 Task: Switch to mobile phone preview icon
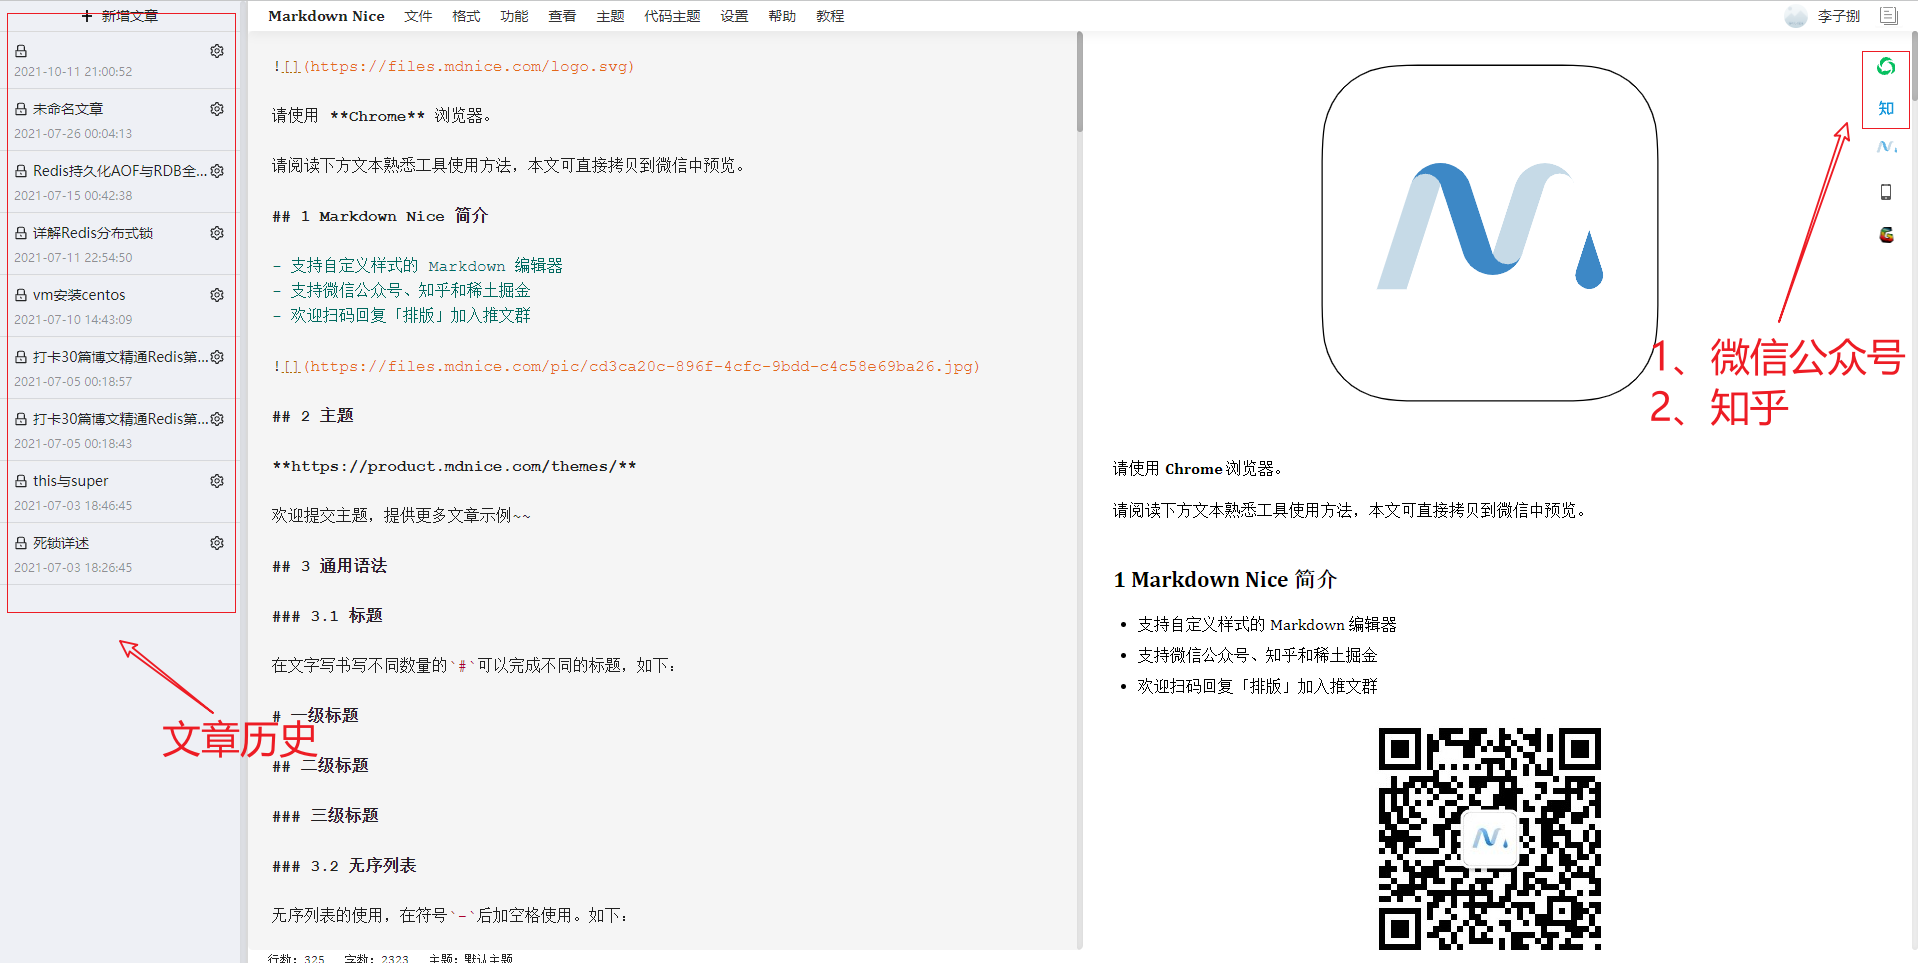pyautogui.click(x=1886, y=192)
